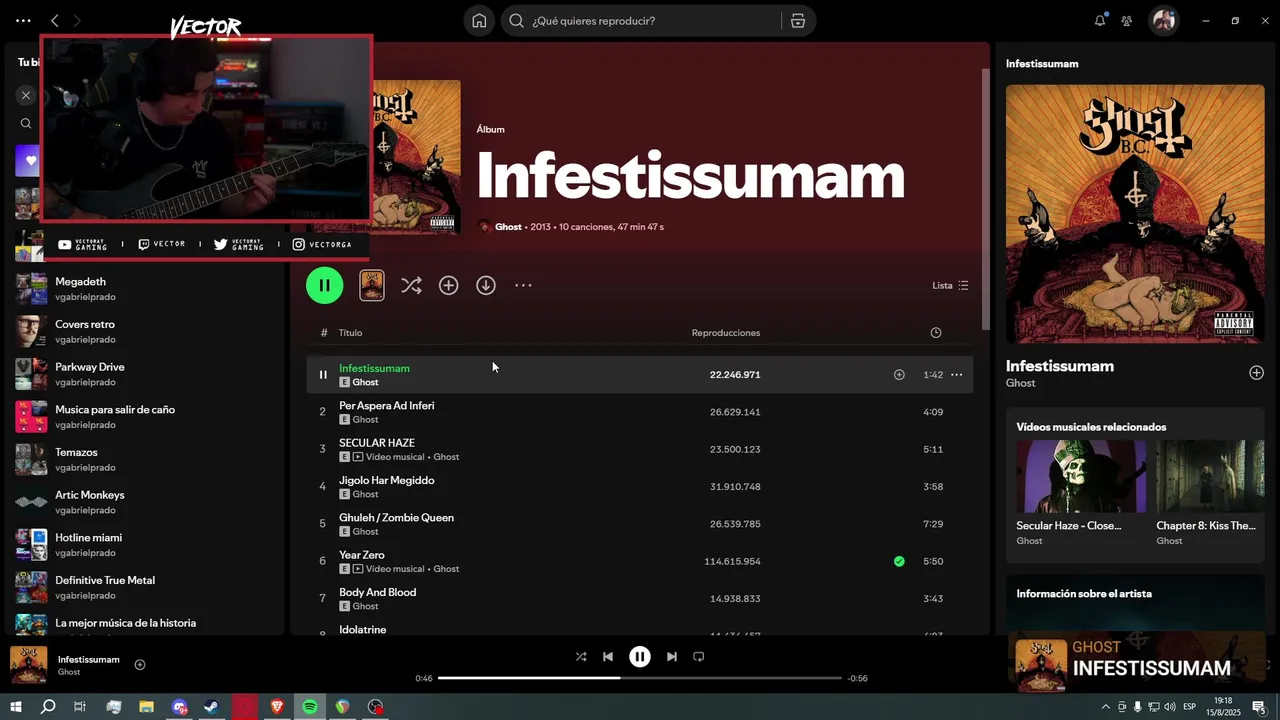Viewport: 1280px width, 720px height.
Task: Click remaining time -0:56 to toggle display
Action: click(857, 678)
